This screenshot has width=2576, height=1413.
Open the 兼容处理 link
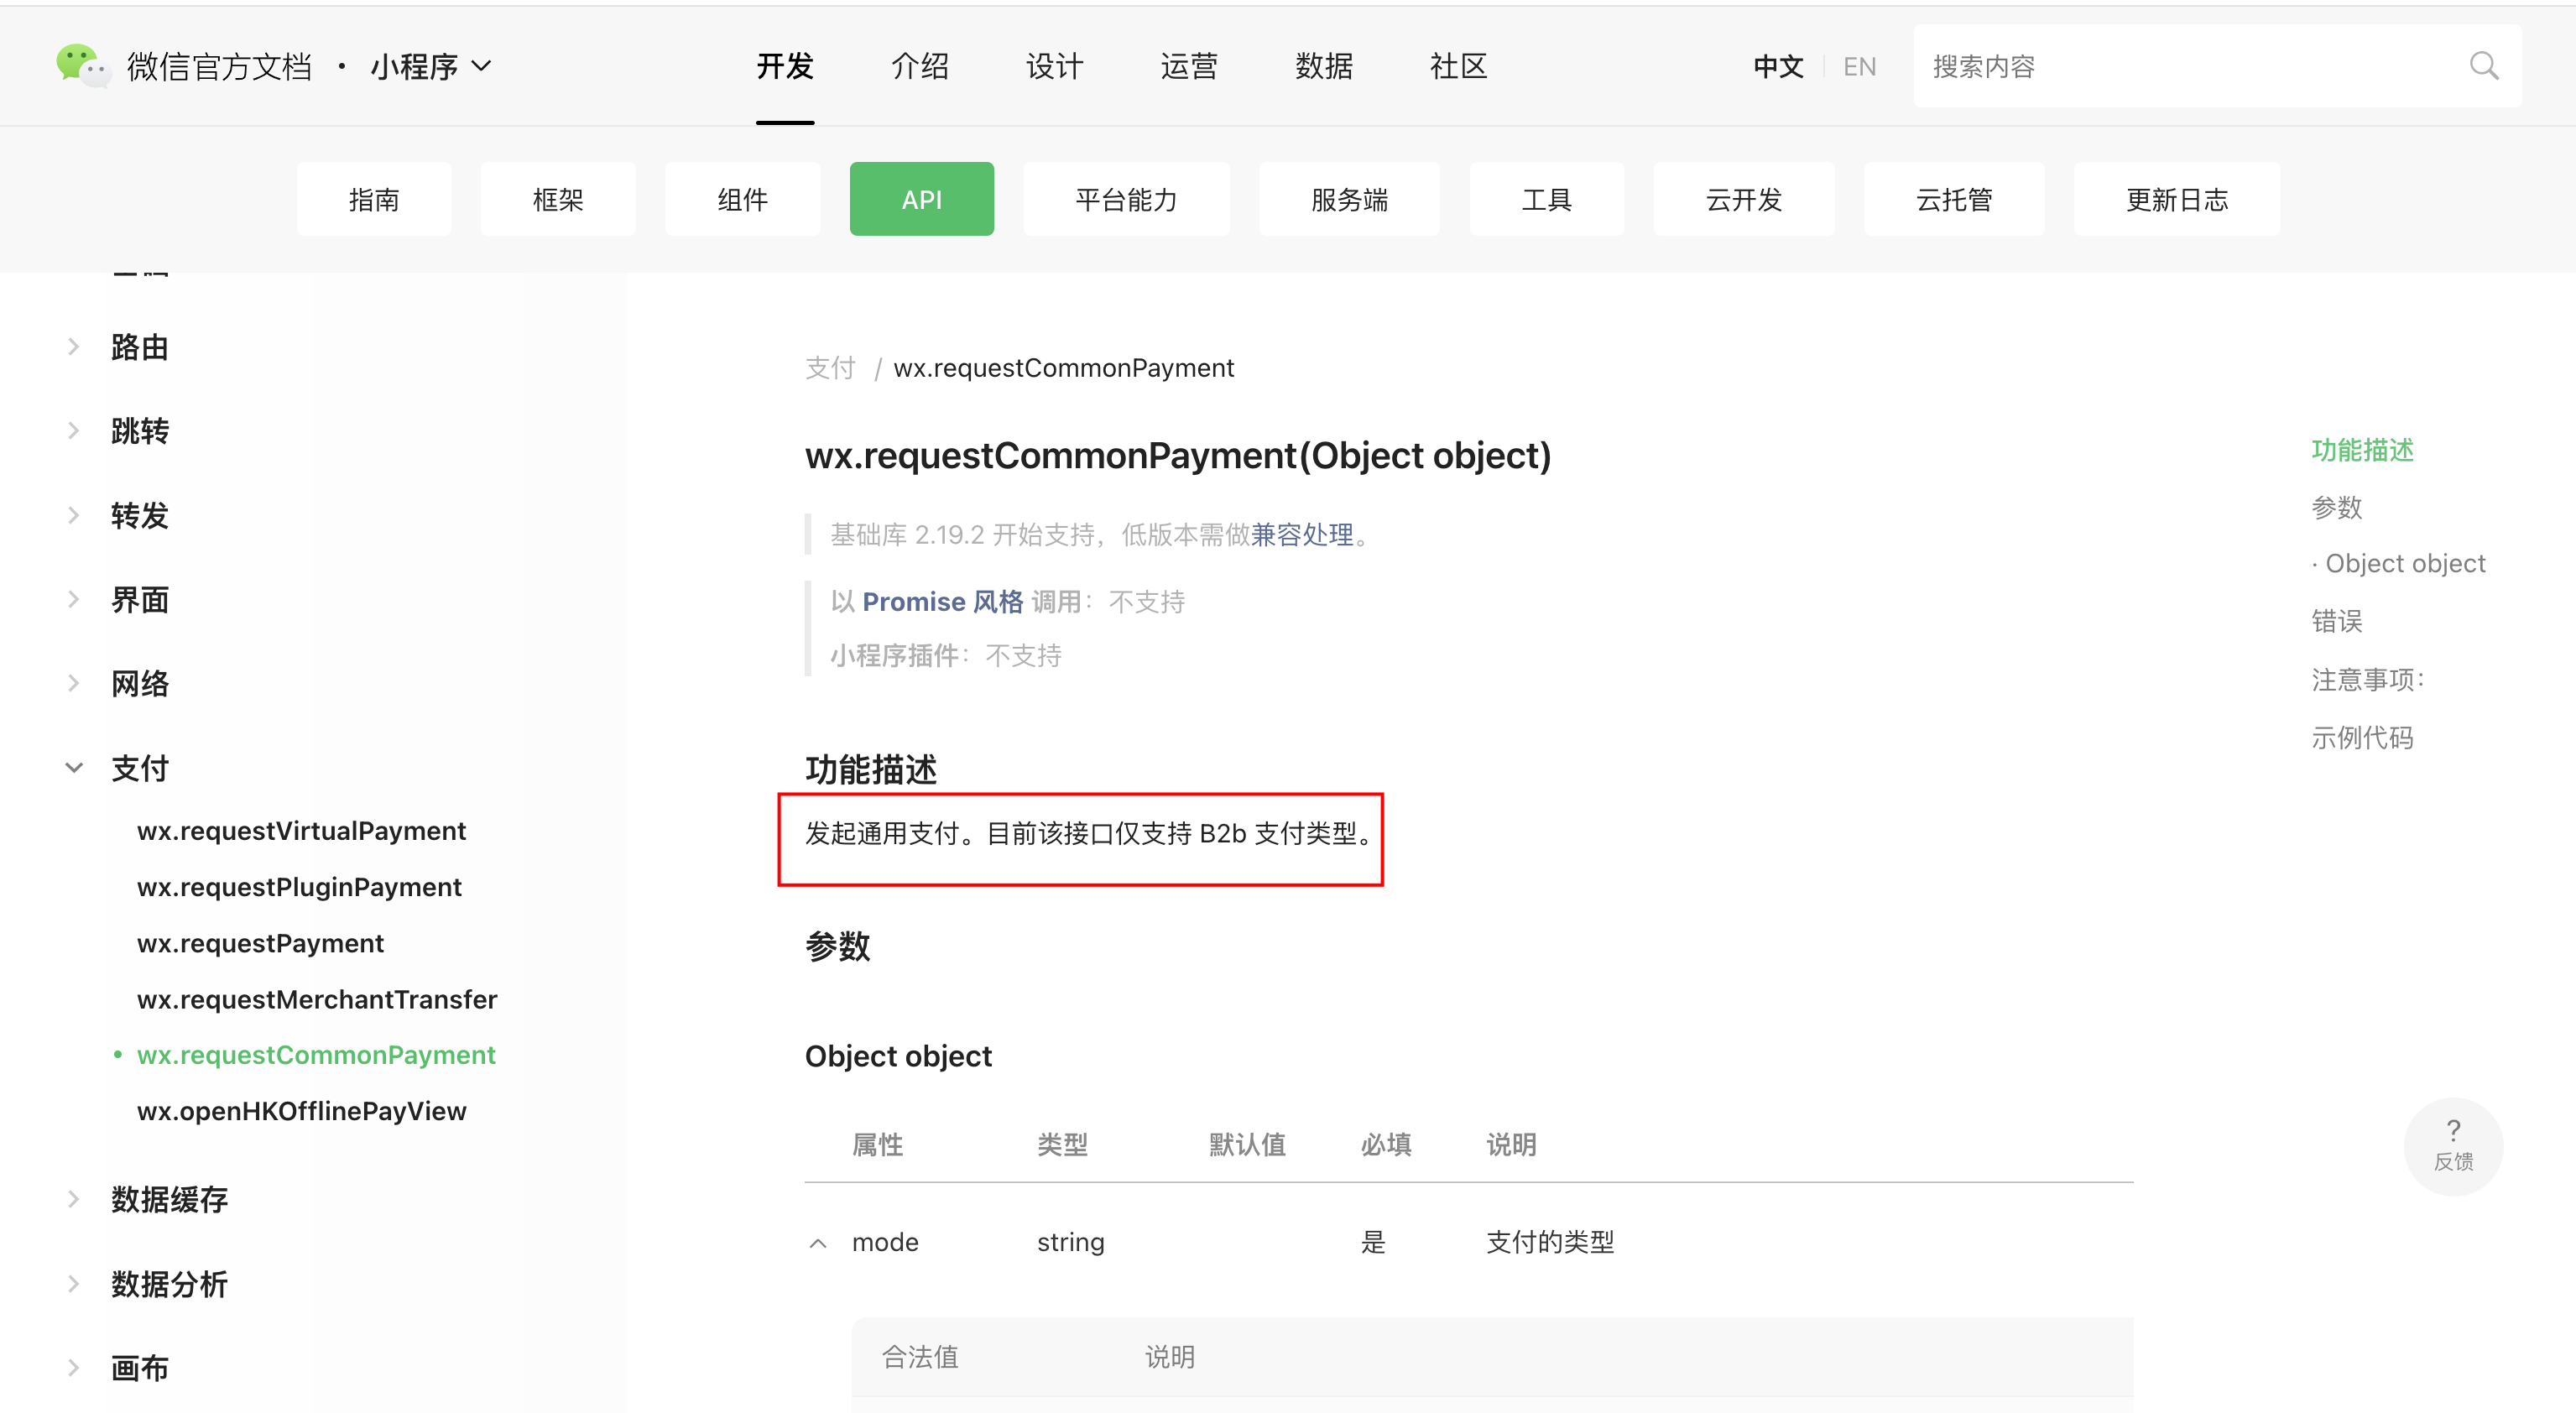[x=1302, y=535]
